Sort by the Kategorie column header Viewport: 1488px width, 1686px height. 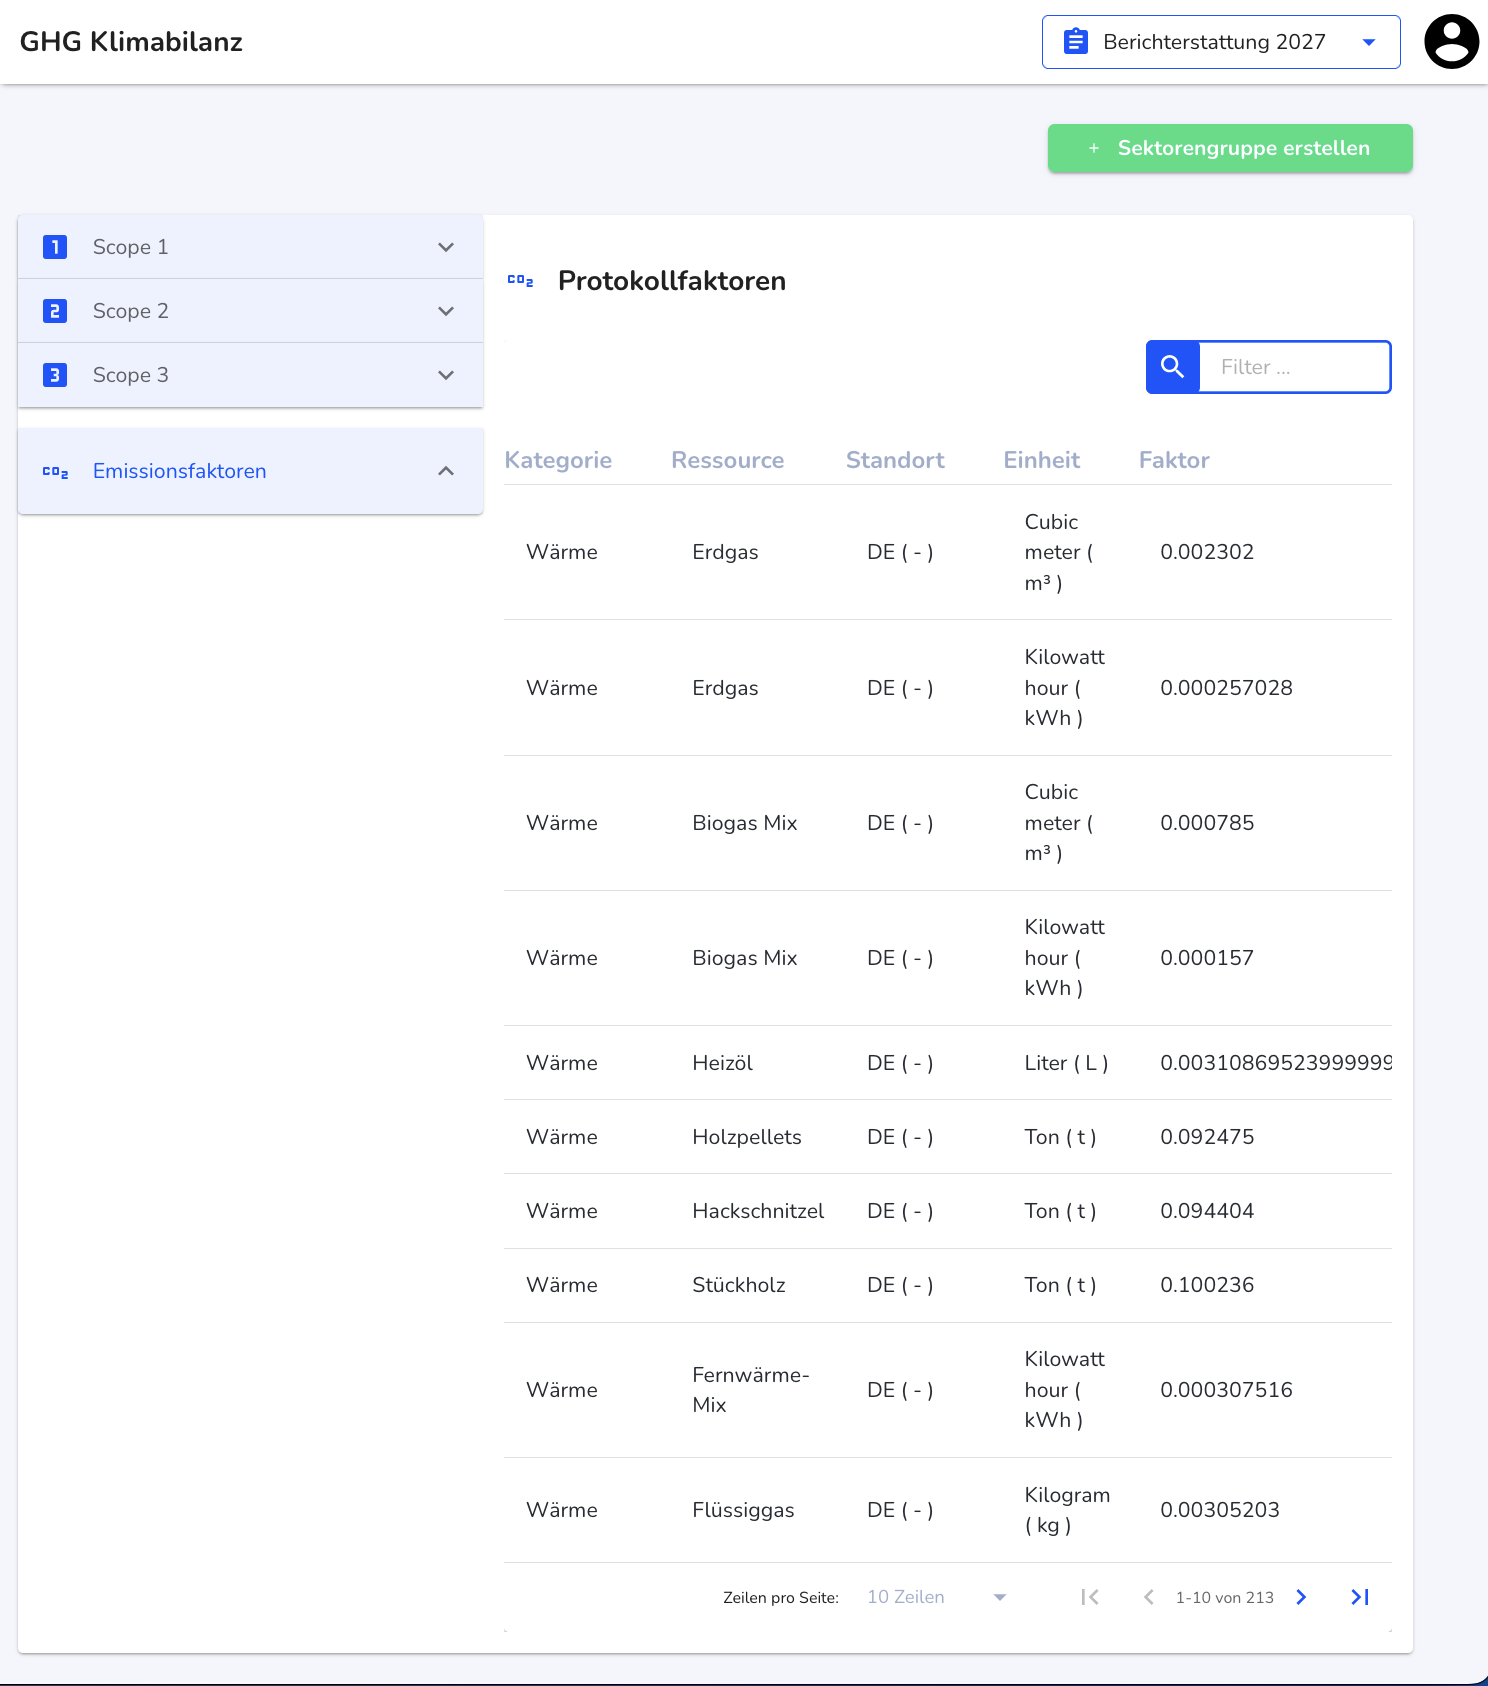point(558,460)
